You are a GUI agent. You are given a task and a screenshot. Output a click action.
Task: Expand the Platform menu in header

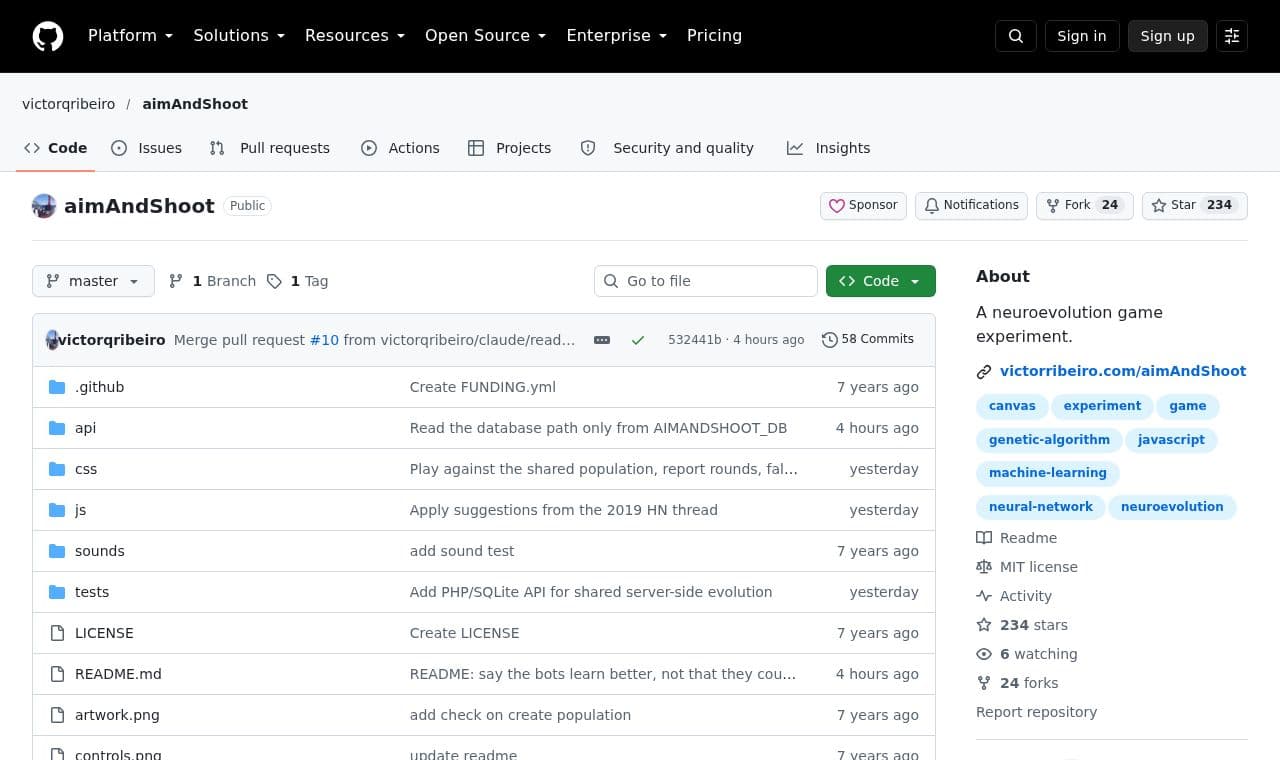pyautogui.click(x=131, y=36)
